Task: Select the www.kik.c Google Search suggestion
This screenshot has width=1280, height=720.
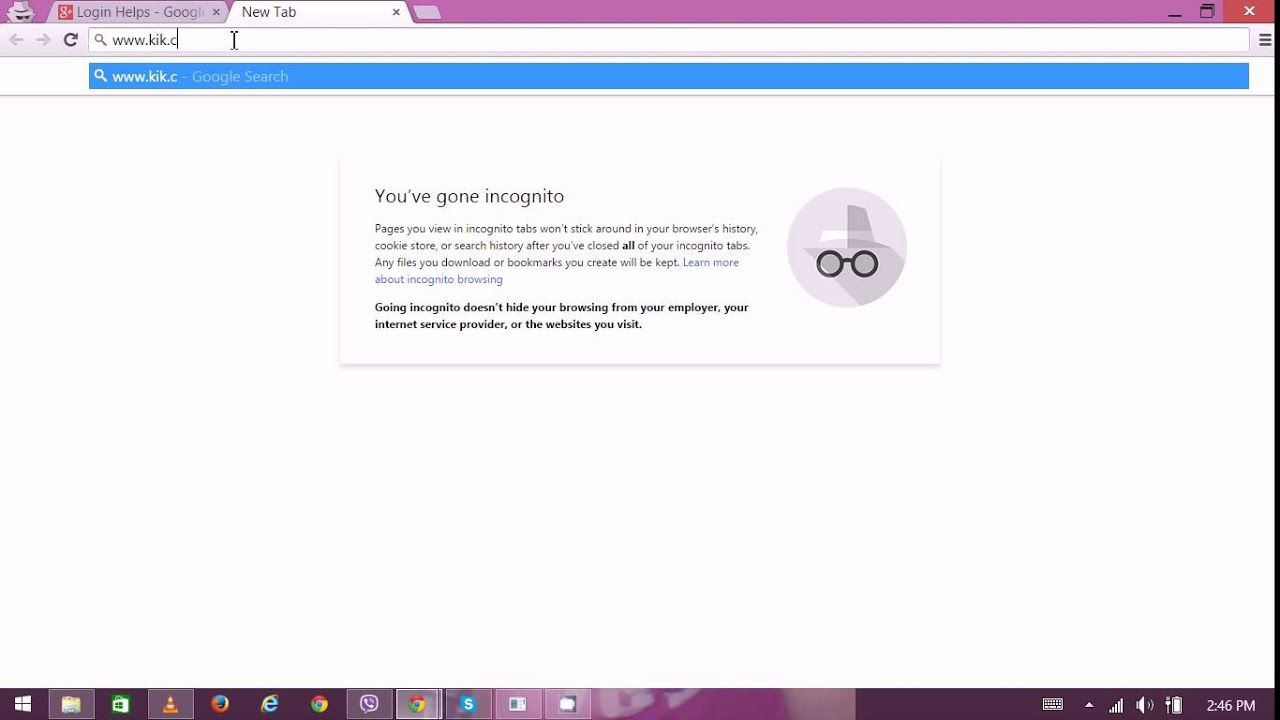Action: click(669, 76)
